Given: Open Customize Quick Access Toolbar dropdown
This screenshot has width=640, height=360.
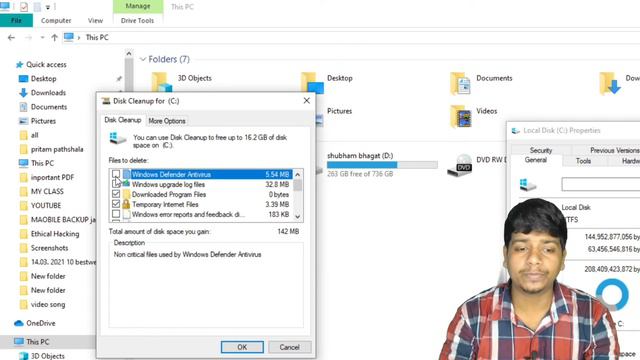Looking at the screenshot, I should 48,7.
